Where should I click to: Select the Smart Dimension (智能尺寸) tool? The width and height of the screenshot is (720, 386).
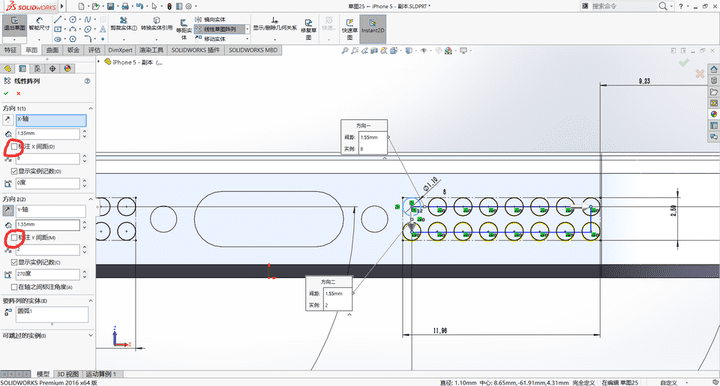coord(39,24)
